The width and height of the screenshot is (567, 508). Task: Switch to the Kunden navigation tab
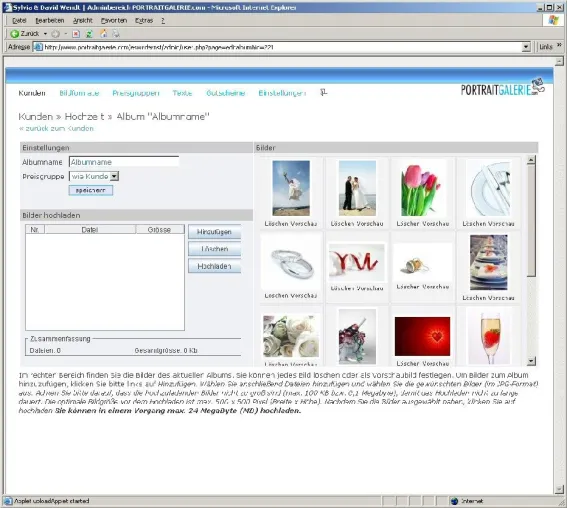[32, 93]
